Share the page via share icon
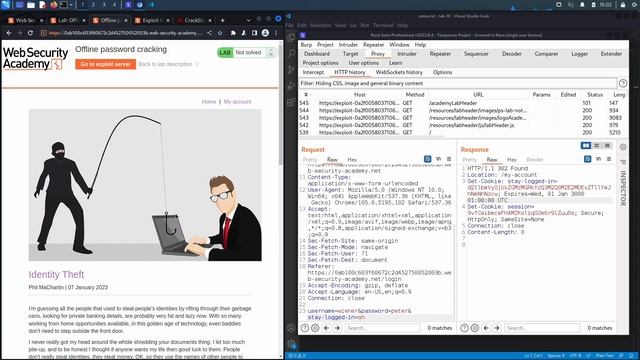 tap(209, 33)
